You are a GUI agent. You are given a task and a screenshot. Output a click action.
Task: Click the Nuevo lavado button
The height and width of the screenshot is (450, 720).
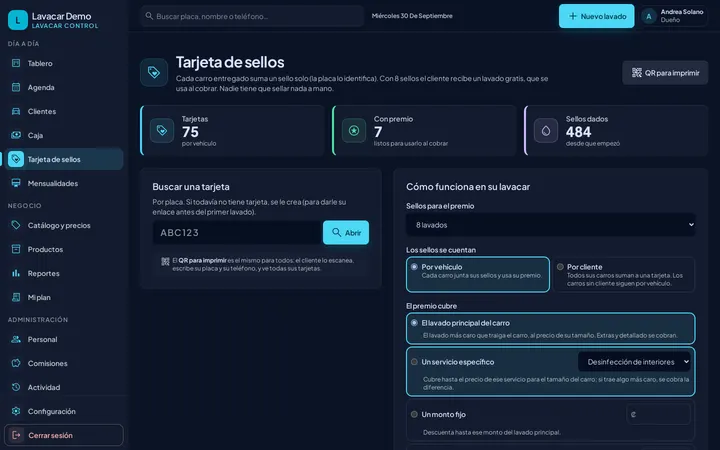[x=596, y=16]
